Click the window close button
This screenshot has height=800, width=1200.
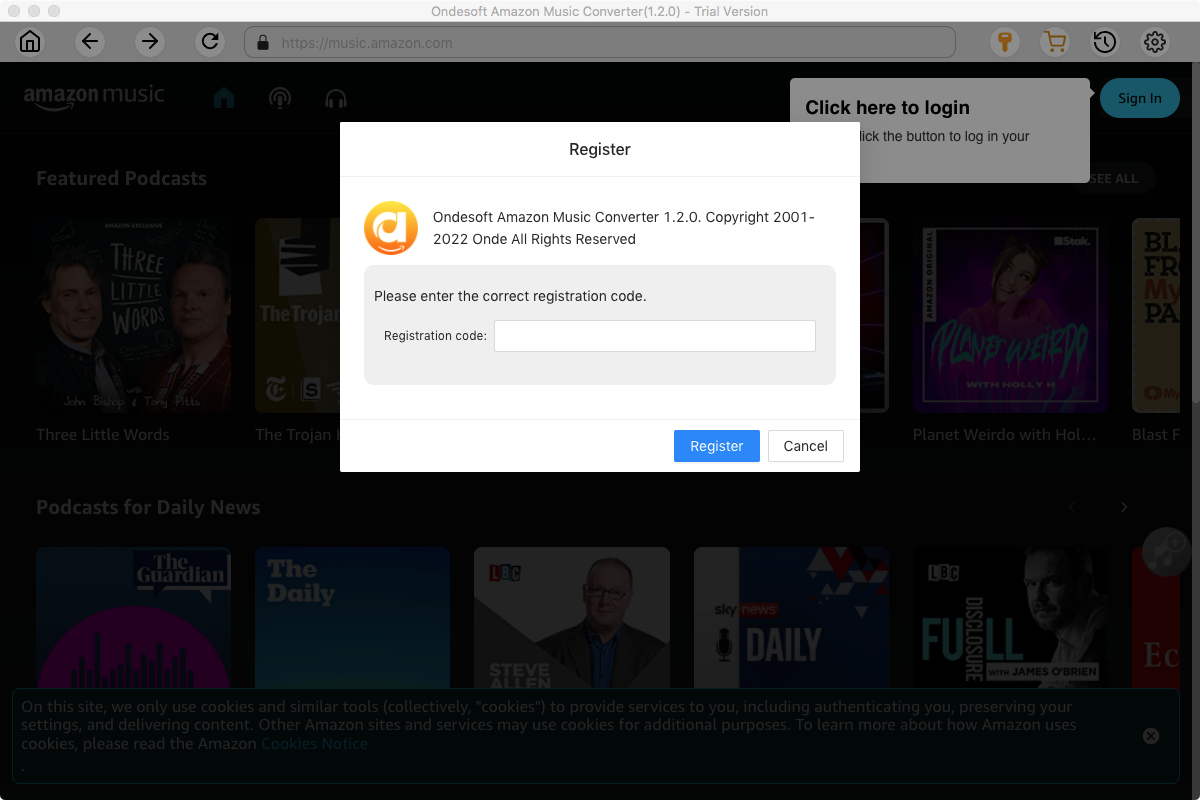tap(14, 11)
